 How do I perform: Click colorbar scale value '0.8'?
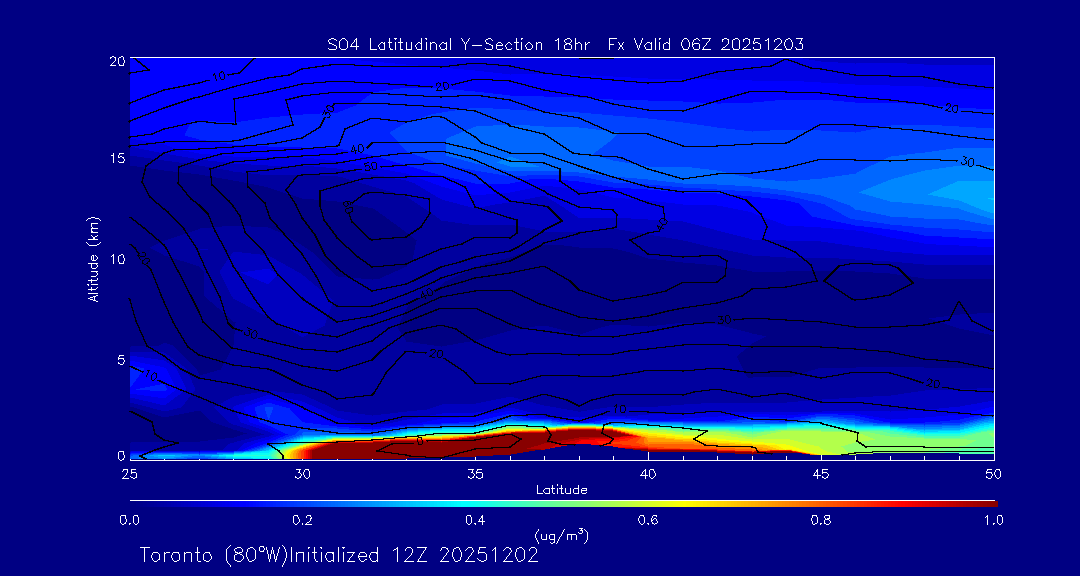click(x=821, y=520)
